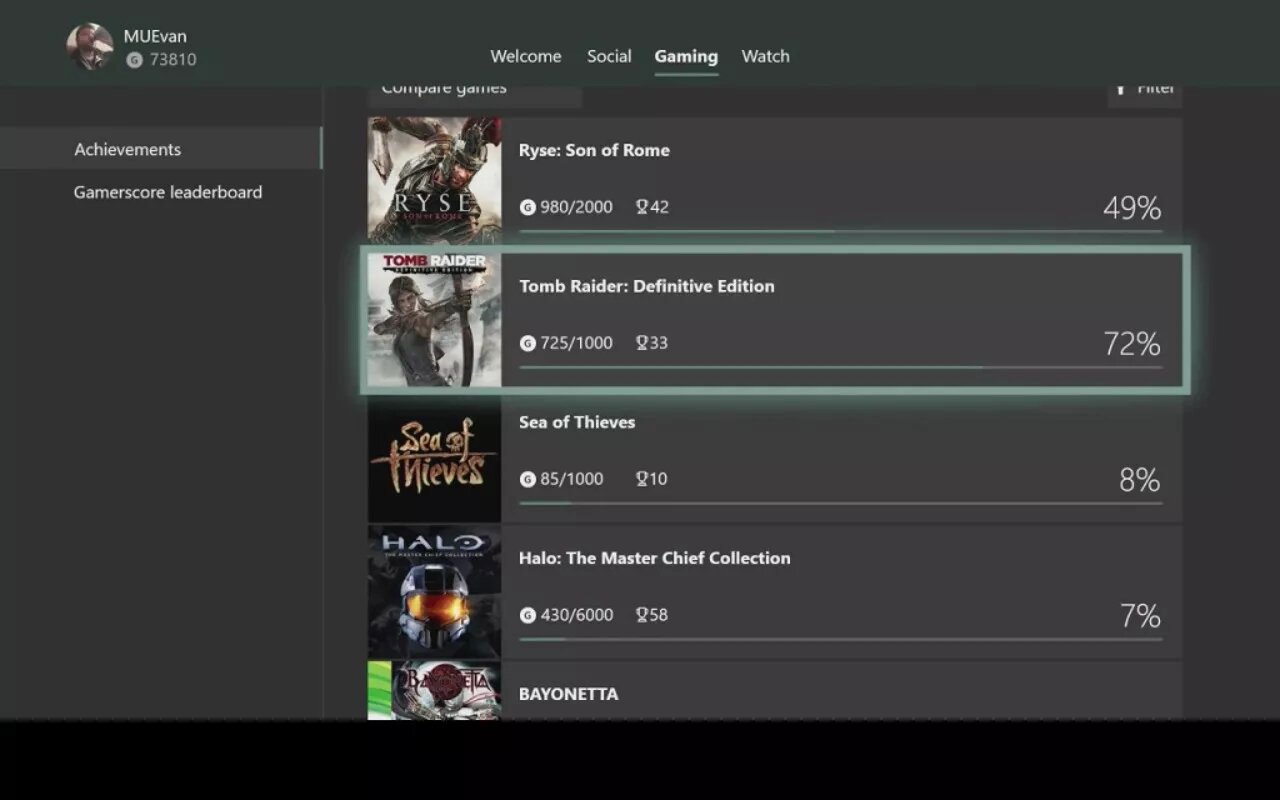
Task: Click the gamerscore G icon beside 73810
Action: [135, 60]
